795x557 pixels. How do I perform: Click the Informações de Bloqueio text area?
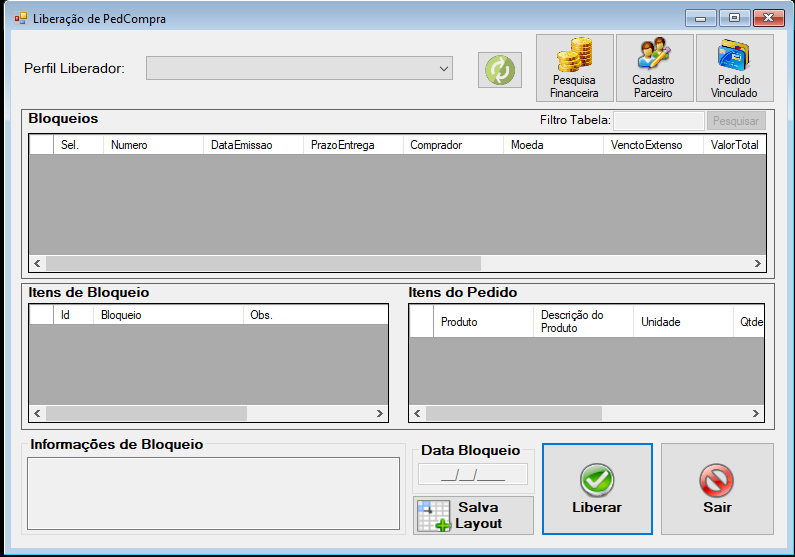pyautogui.click(x=213, y=494)
